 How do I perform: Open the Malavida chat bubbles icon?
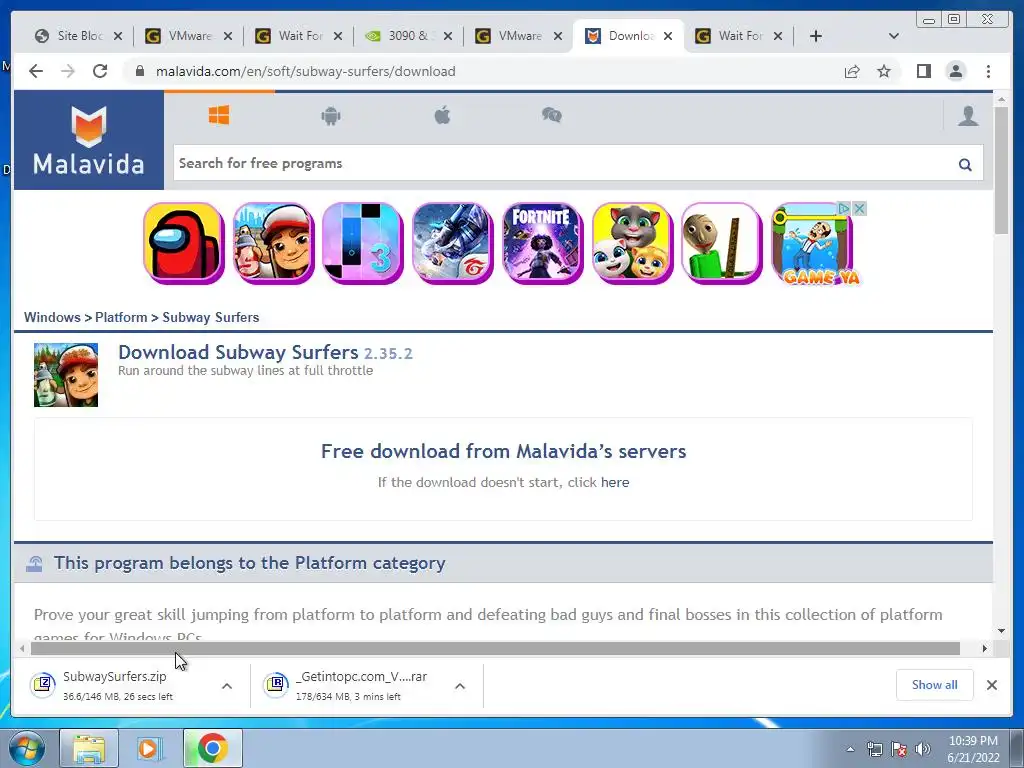(552, 116)
